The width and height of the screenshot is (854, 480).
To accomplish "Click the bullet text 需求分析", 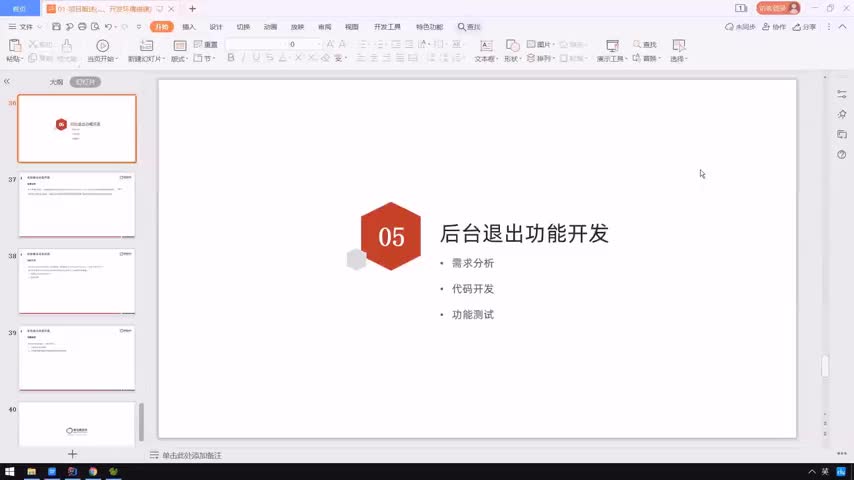I will click(x=473, y=263).
